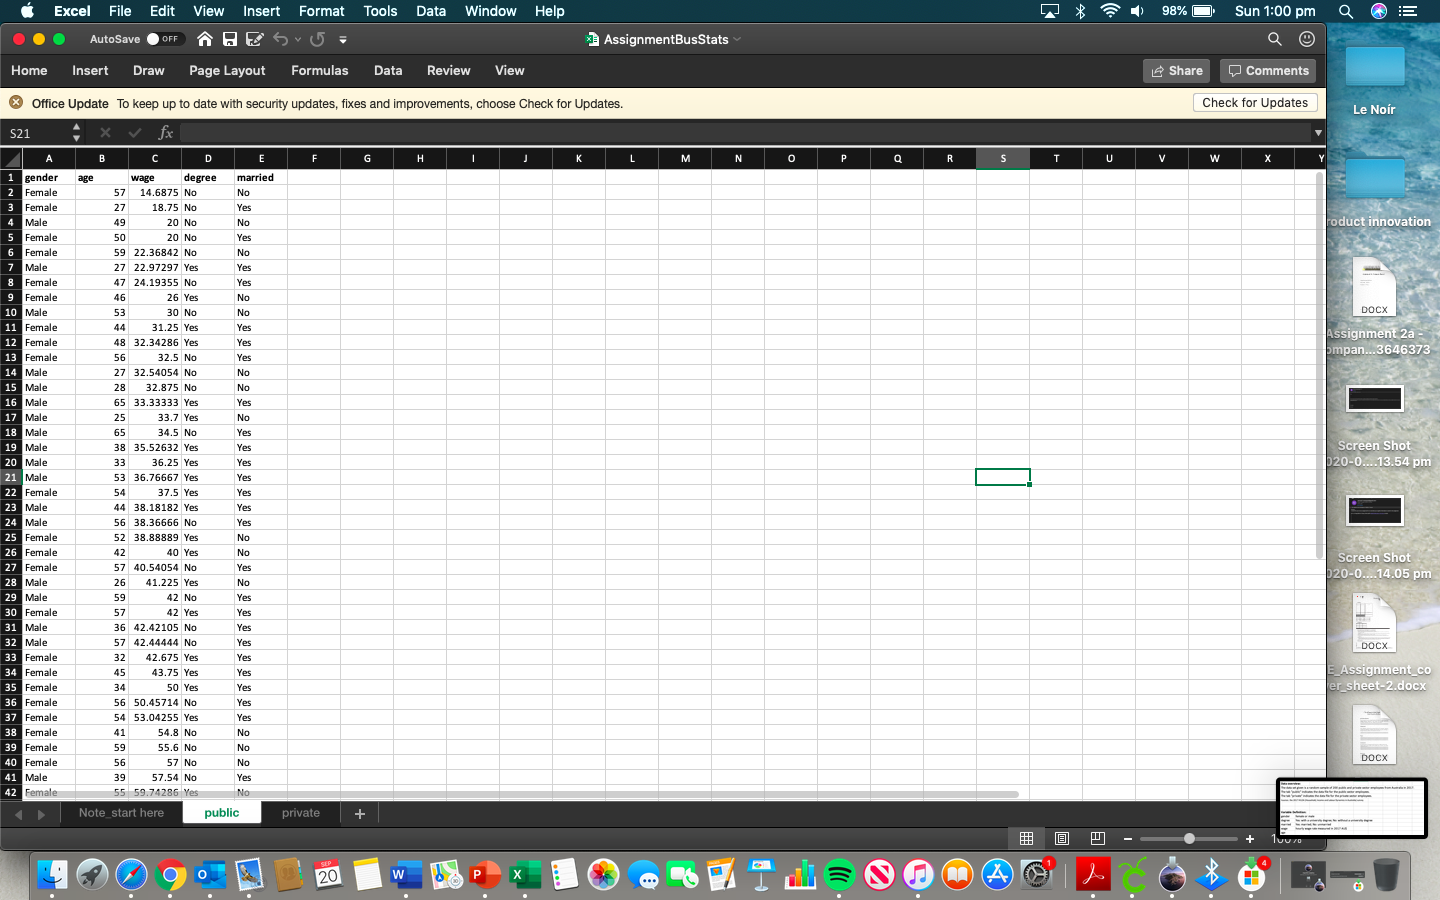This screenshot has height=900, width=1440.
Task: Click the Wi-Fi icon in the menu bar
Action: click(x=1109, y=11)
